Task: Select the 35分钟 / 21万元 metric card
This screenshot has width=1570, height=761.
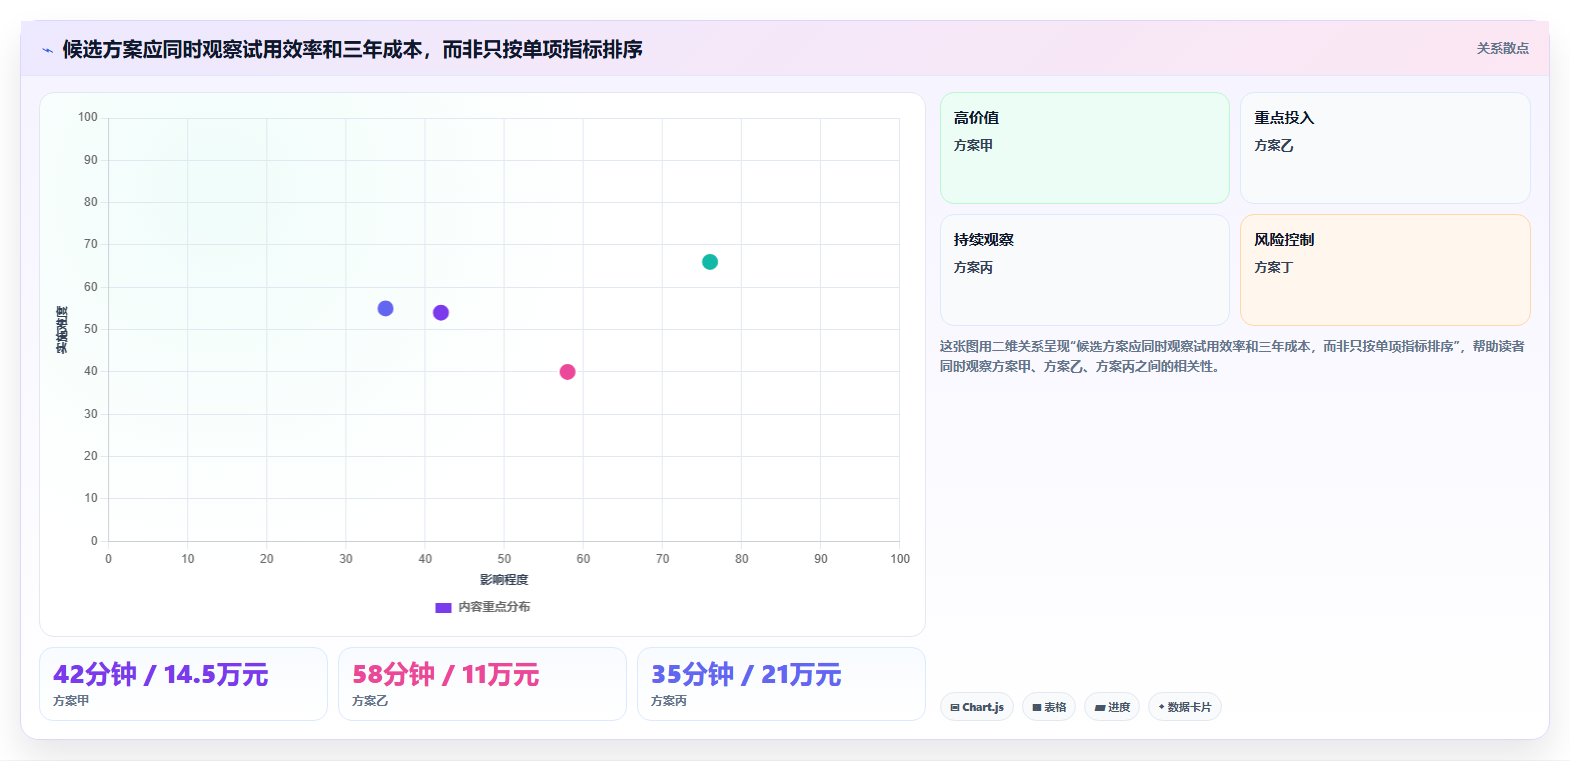Action: point(781,684)
